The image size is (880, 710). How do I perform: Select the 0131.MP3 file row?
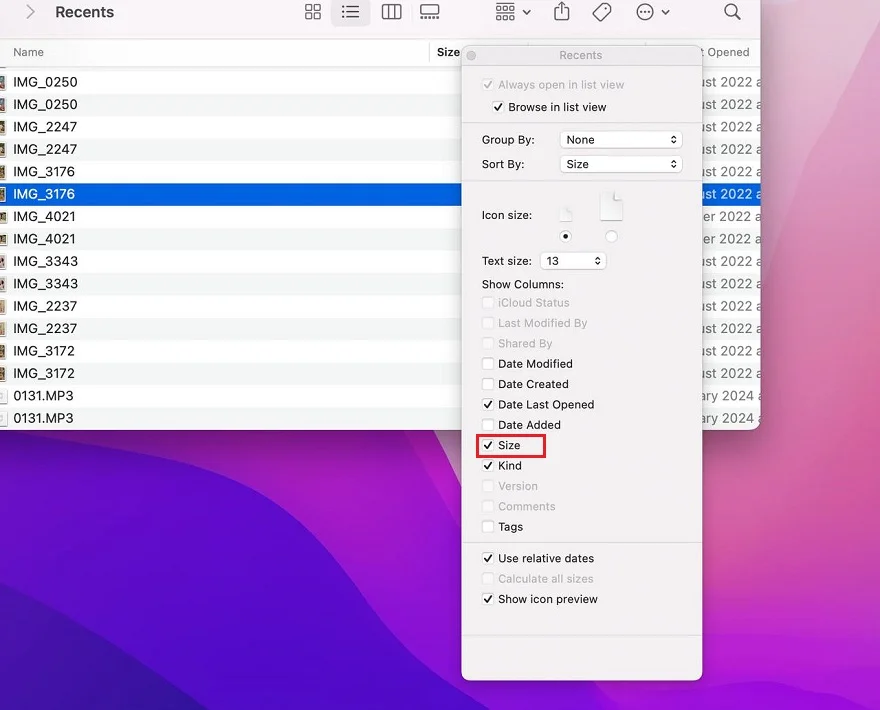(43, 396)
